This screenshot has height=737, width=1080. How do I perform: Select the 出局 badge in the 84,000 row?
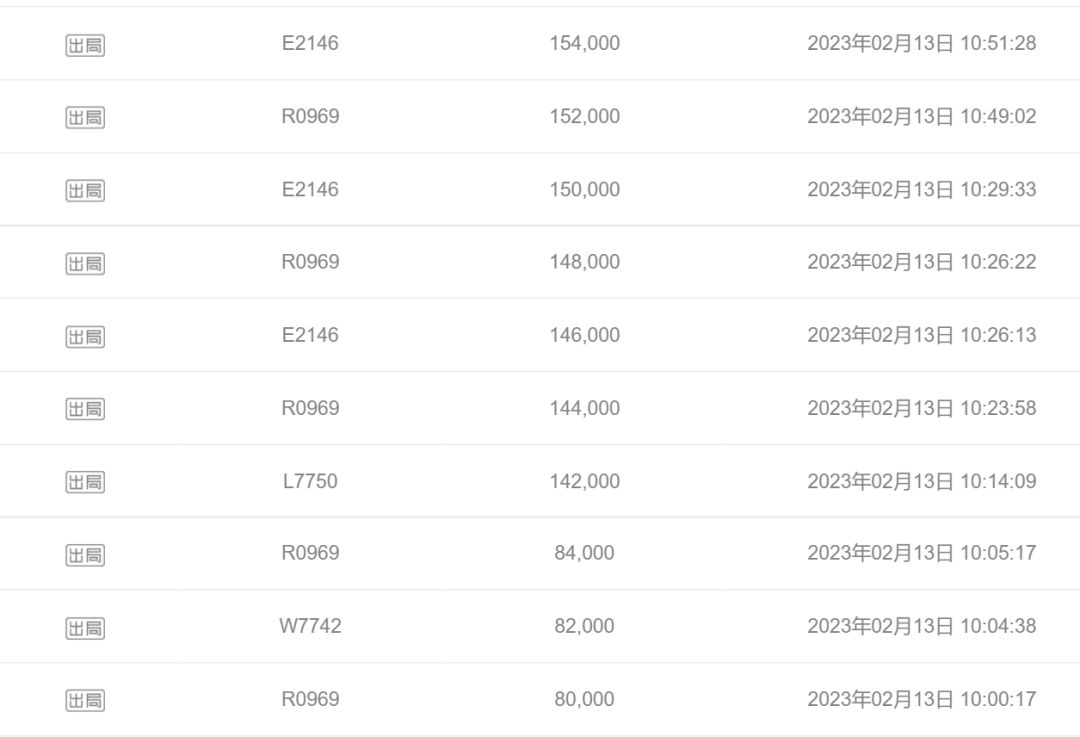[85, 555]
